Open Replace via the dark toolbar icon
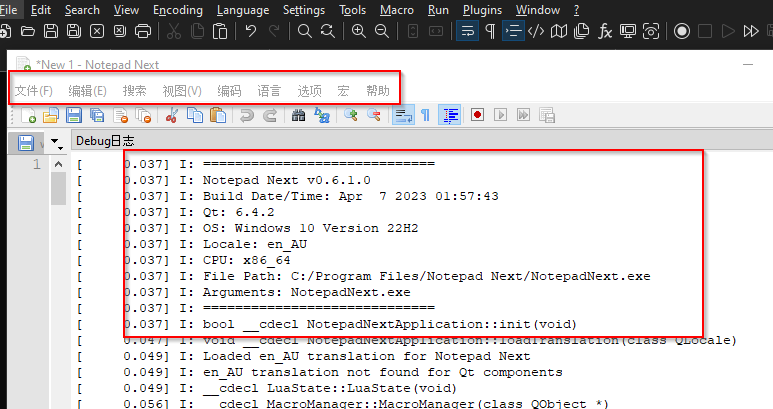Image resolution: width=773 pixels, height=409 pixels. click(x=328, y=32)
